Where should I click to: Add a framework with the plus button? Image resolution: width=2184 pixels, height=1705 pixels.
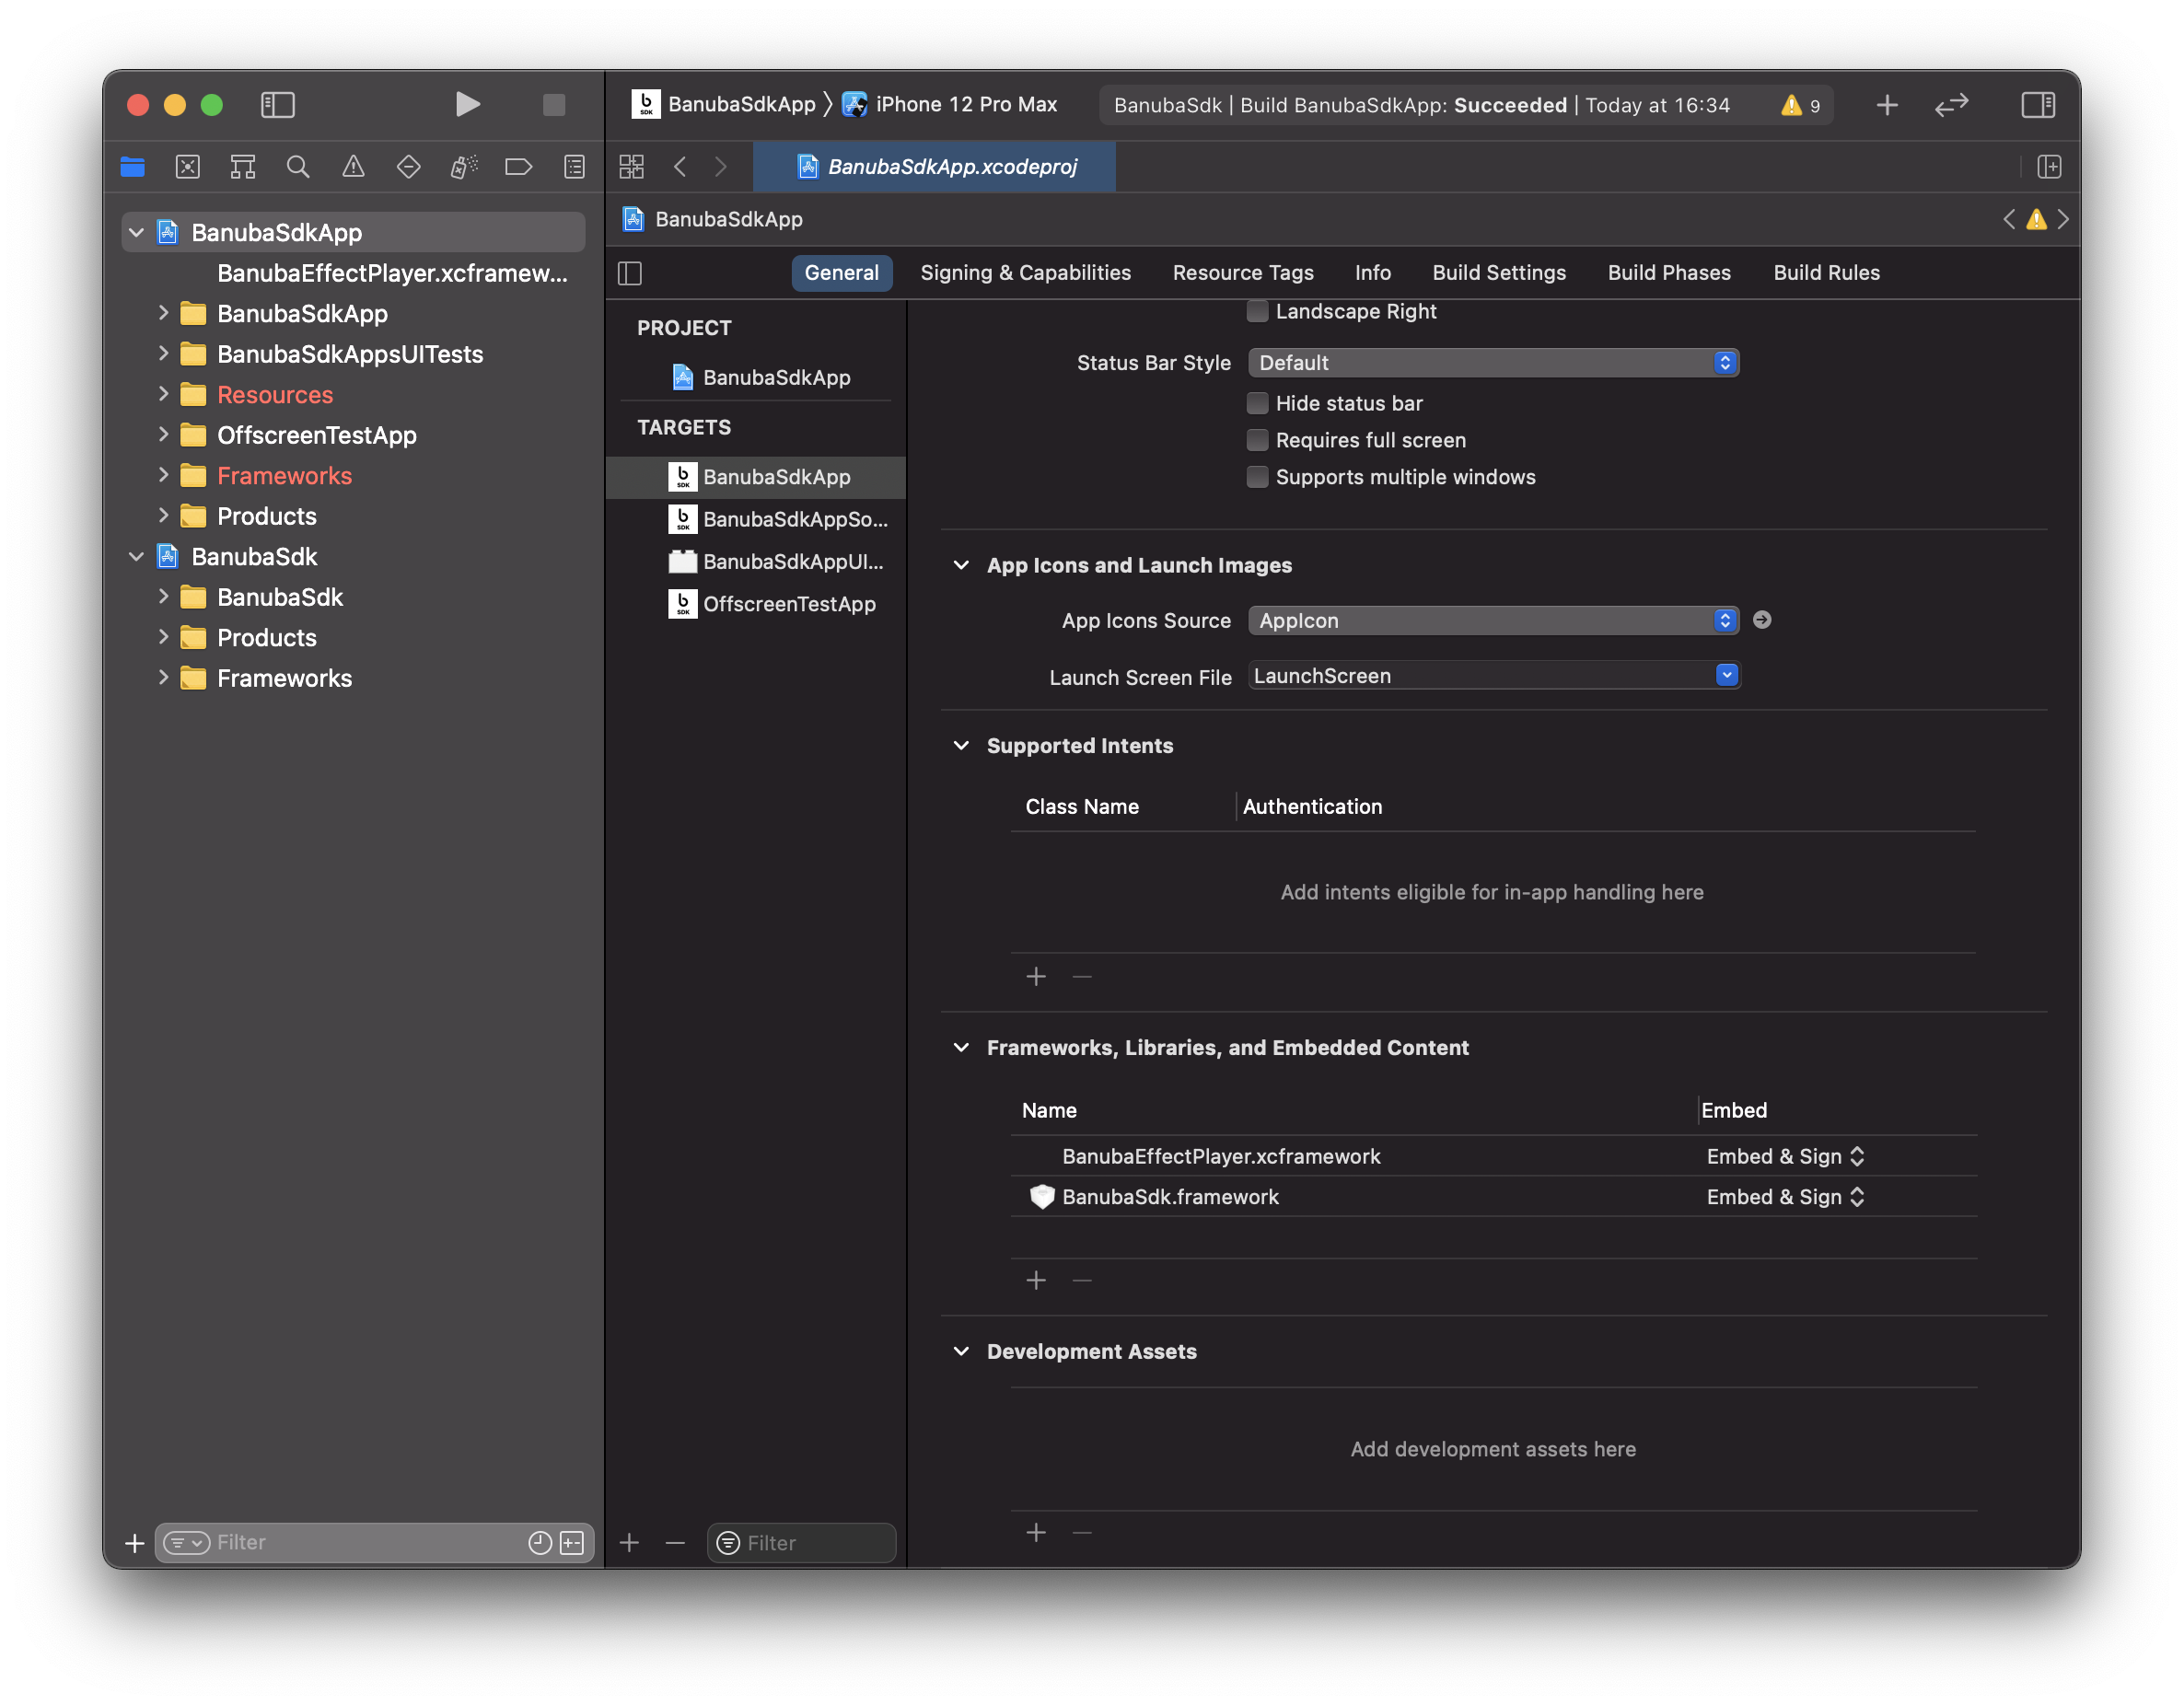(1036, 1281)
